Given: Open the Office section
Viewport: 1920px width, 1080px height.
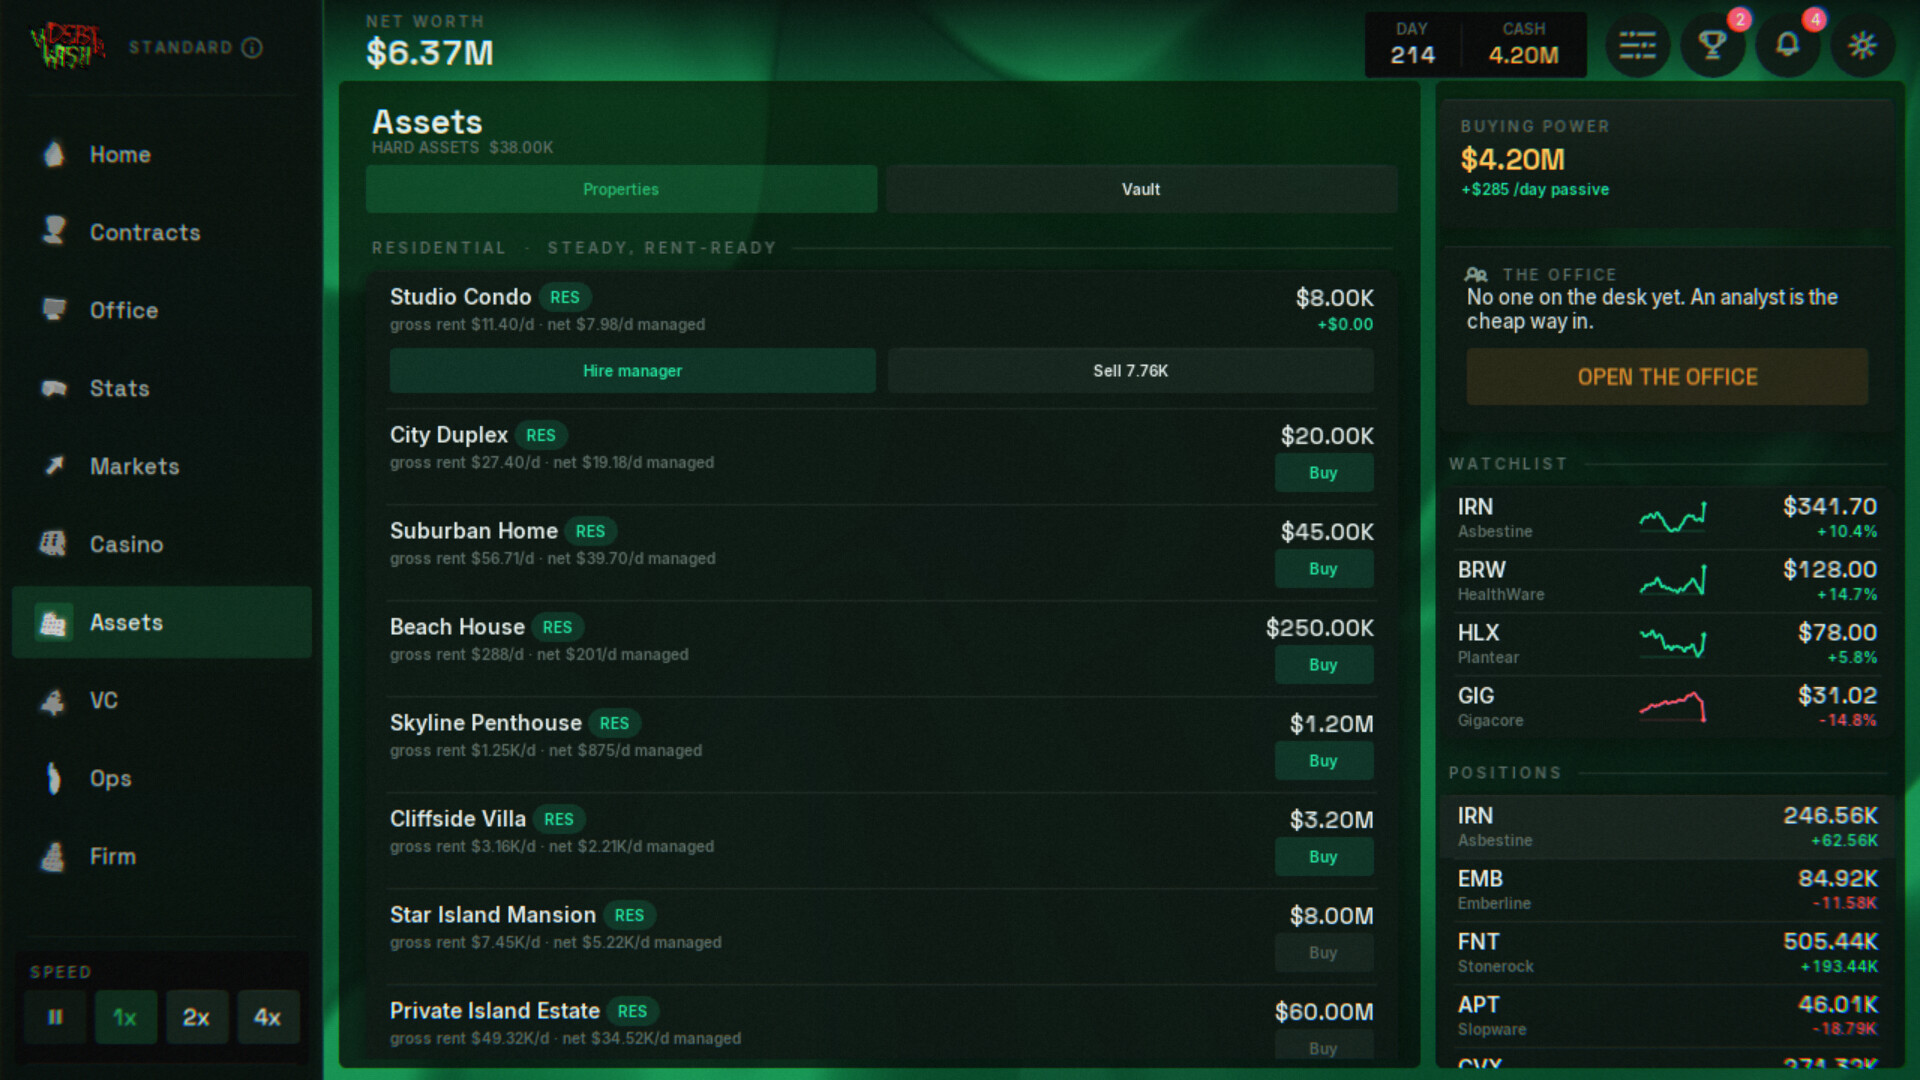Looking at the screenshot, I should (x=162, y=310).
